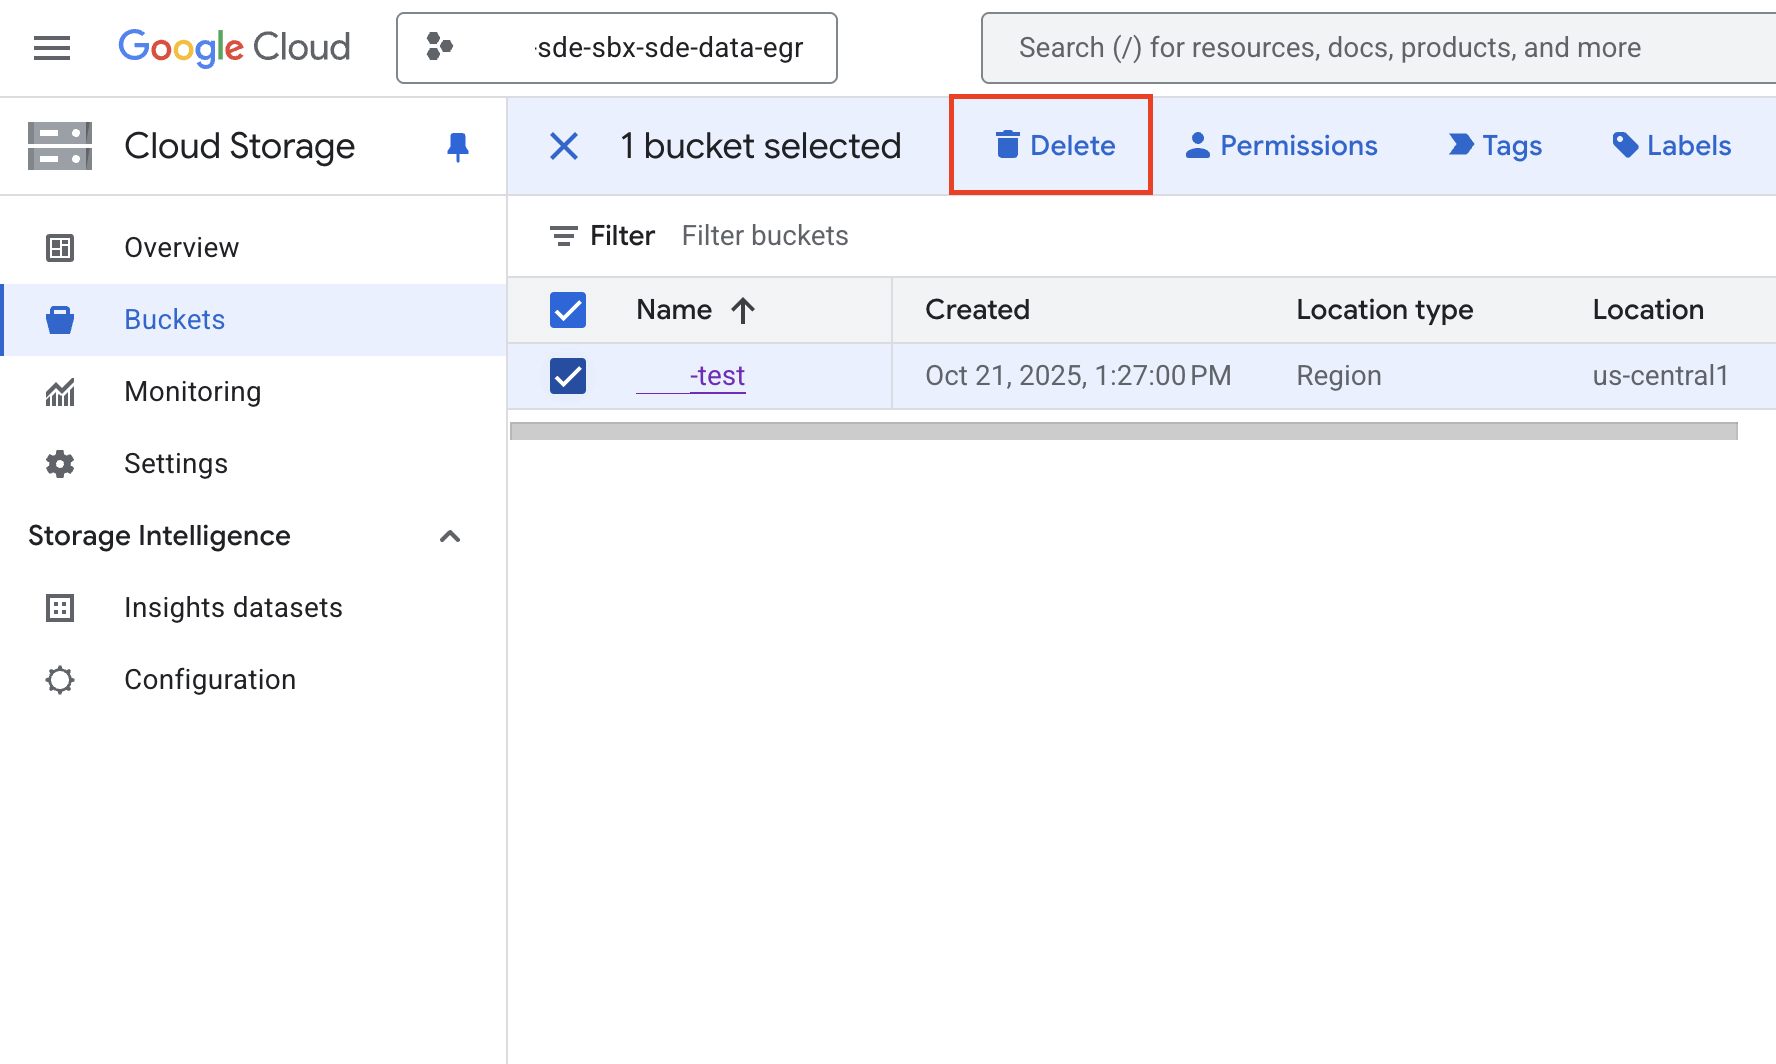Open the project picker sde-sbx-sde-data-egr
This screenshot has width=1776, height=1064.
[616, 48]
